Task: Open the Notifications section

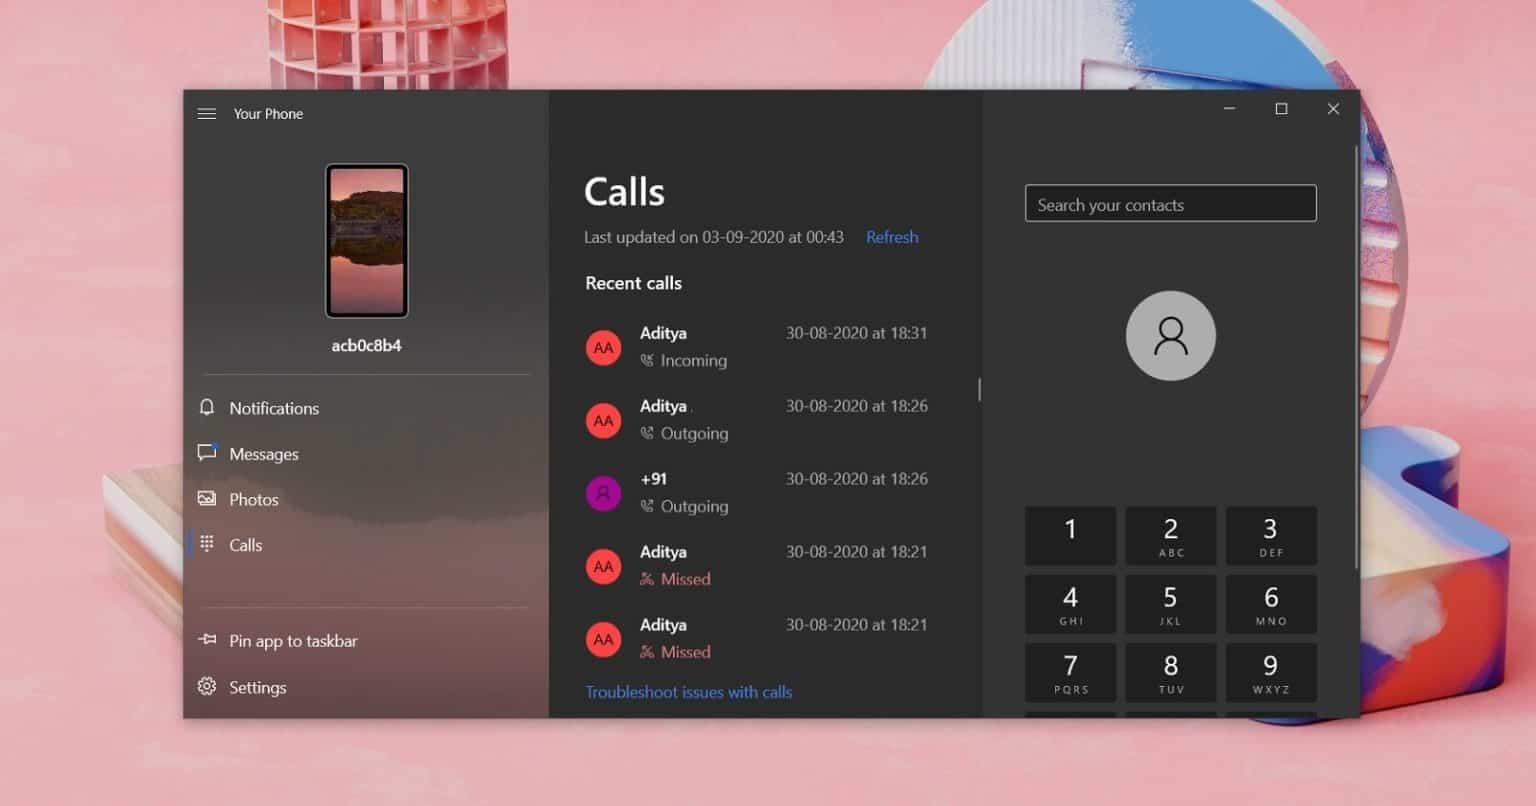Action: click(x=273, y=408)
